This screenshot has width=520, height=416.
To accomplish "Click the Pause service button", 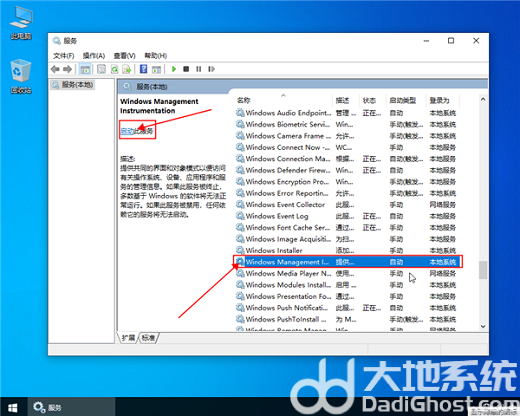I will (199, 69).
